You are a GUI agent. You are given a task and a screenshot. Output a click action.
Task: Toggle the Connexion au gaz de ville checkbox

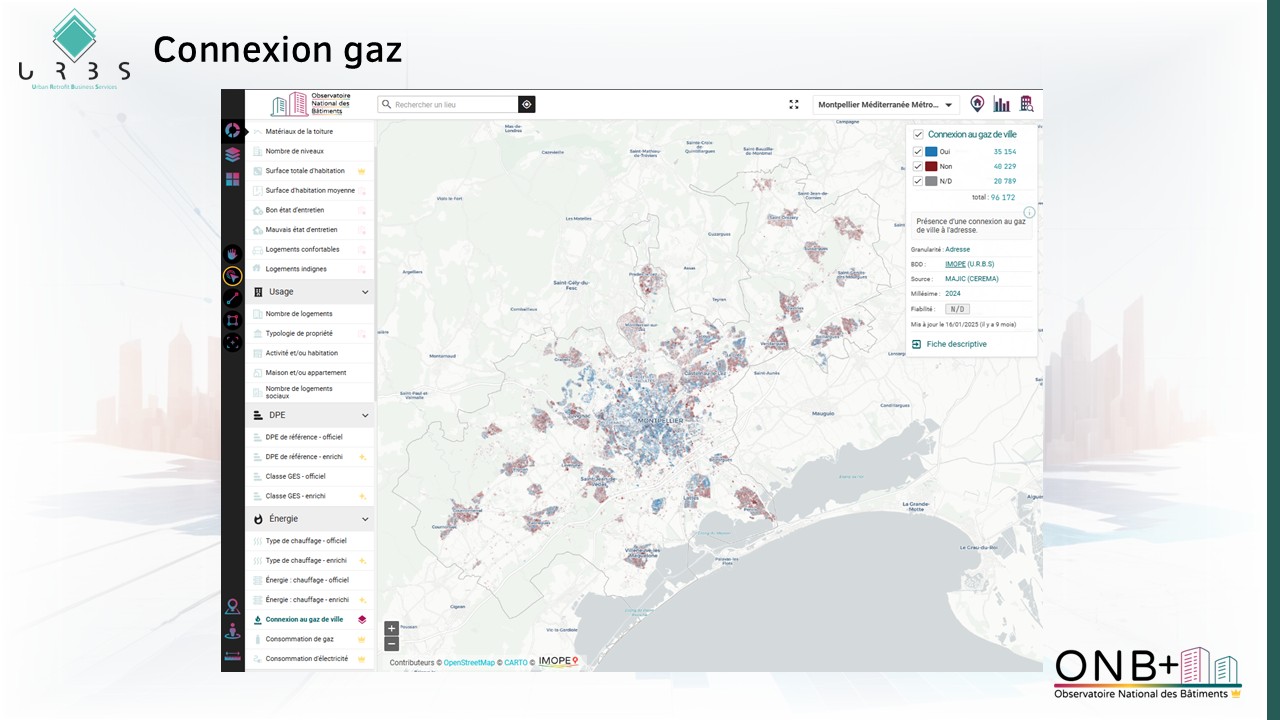tap(918, 134)
